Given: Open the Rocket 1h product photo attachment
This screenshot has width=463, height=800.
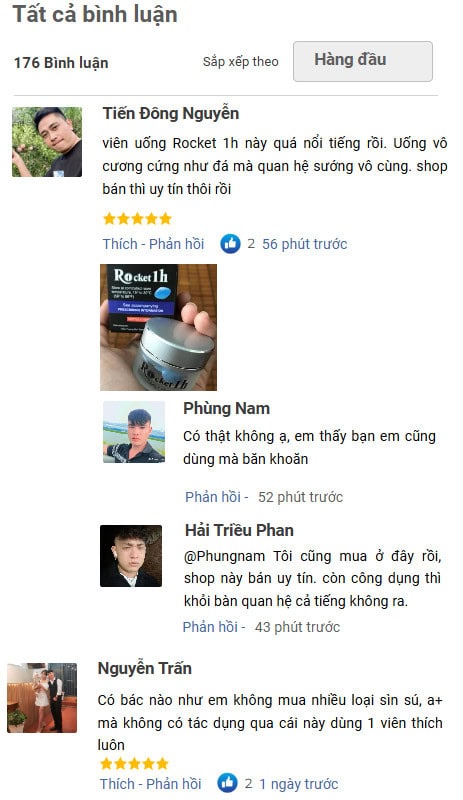Looking at the screenshot, I should [158, 327].
